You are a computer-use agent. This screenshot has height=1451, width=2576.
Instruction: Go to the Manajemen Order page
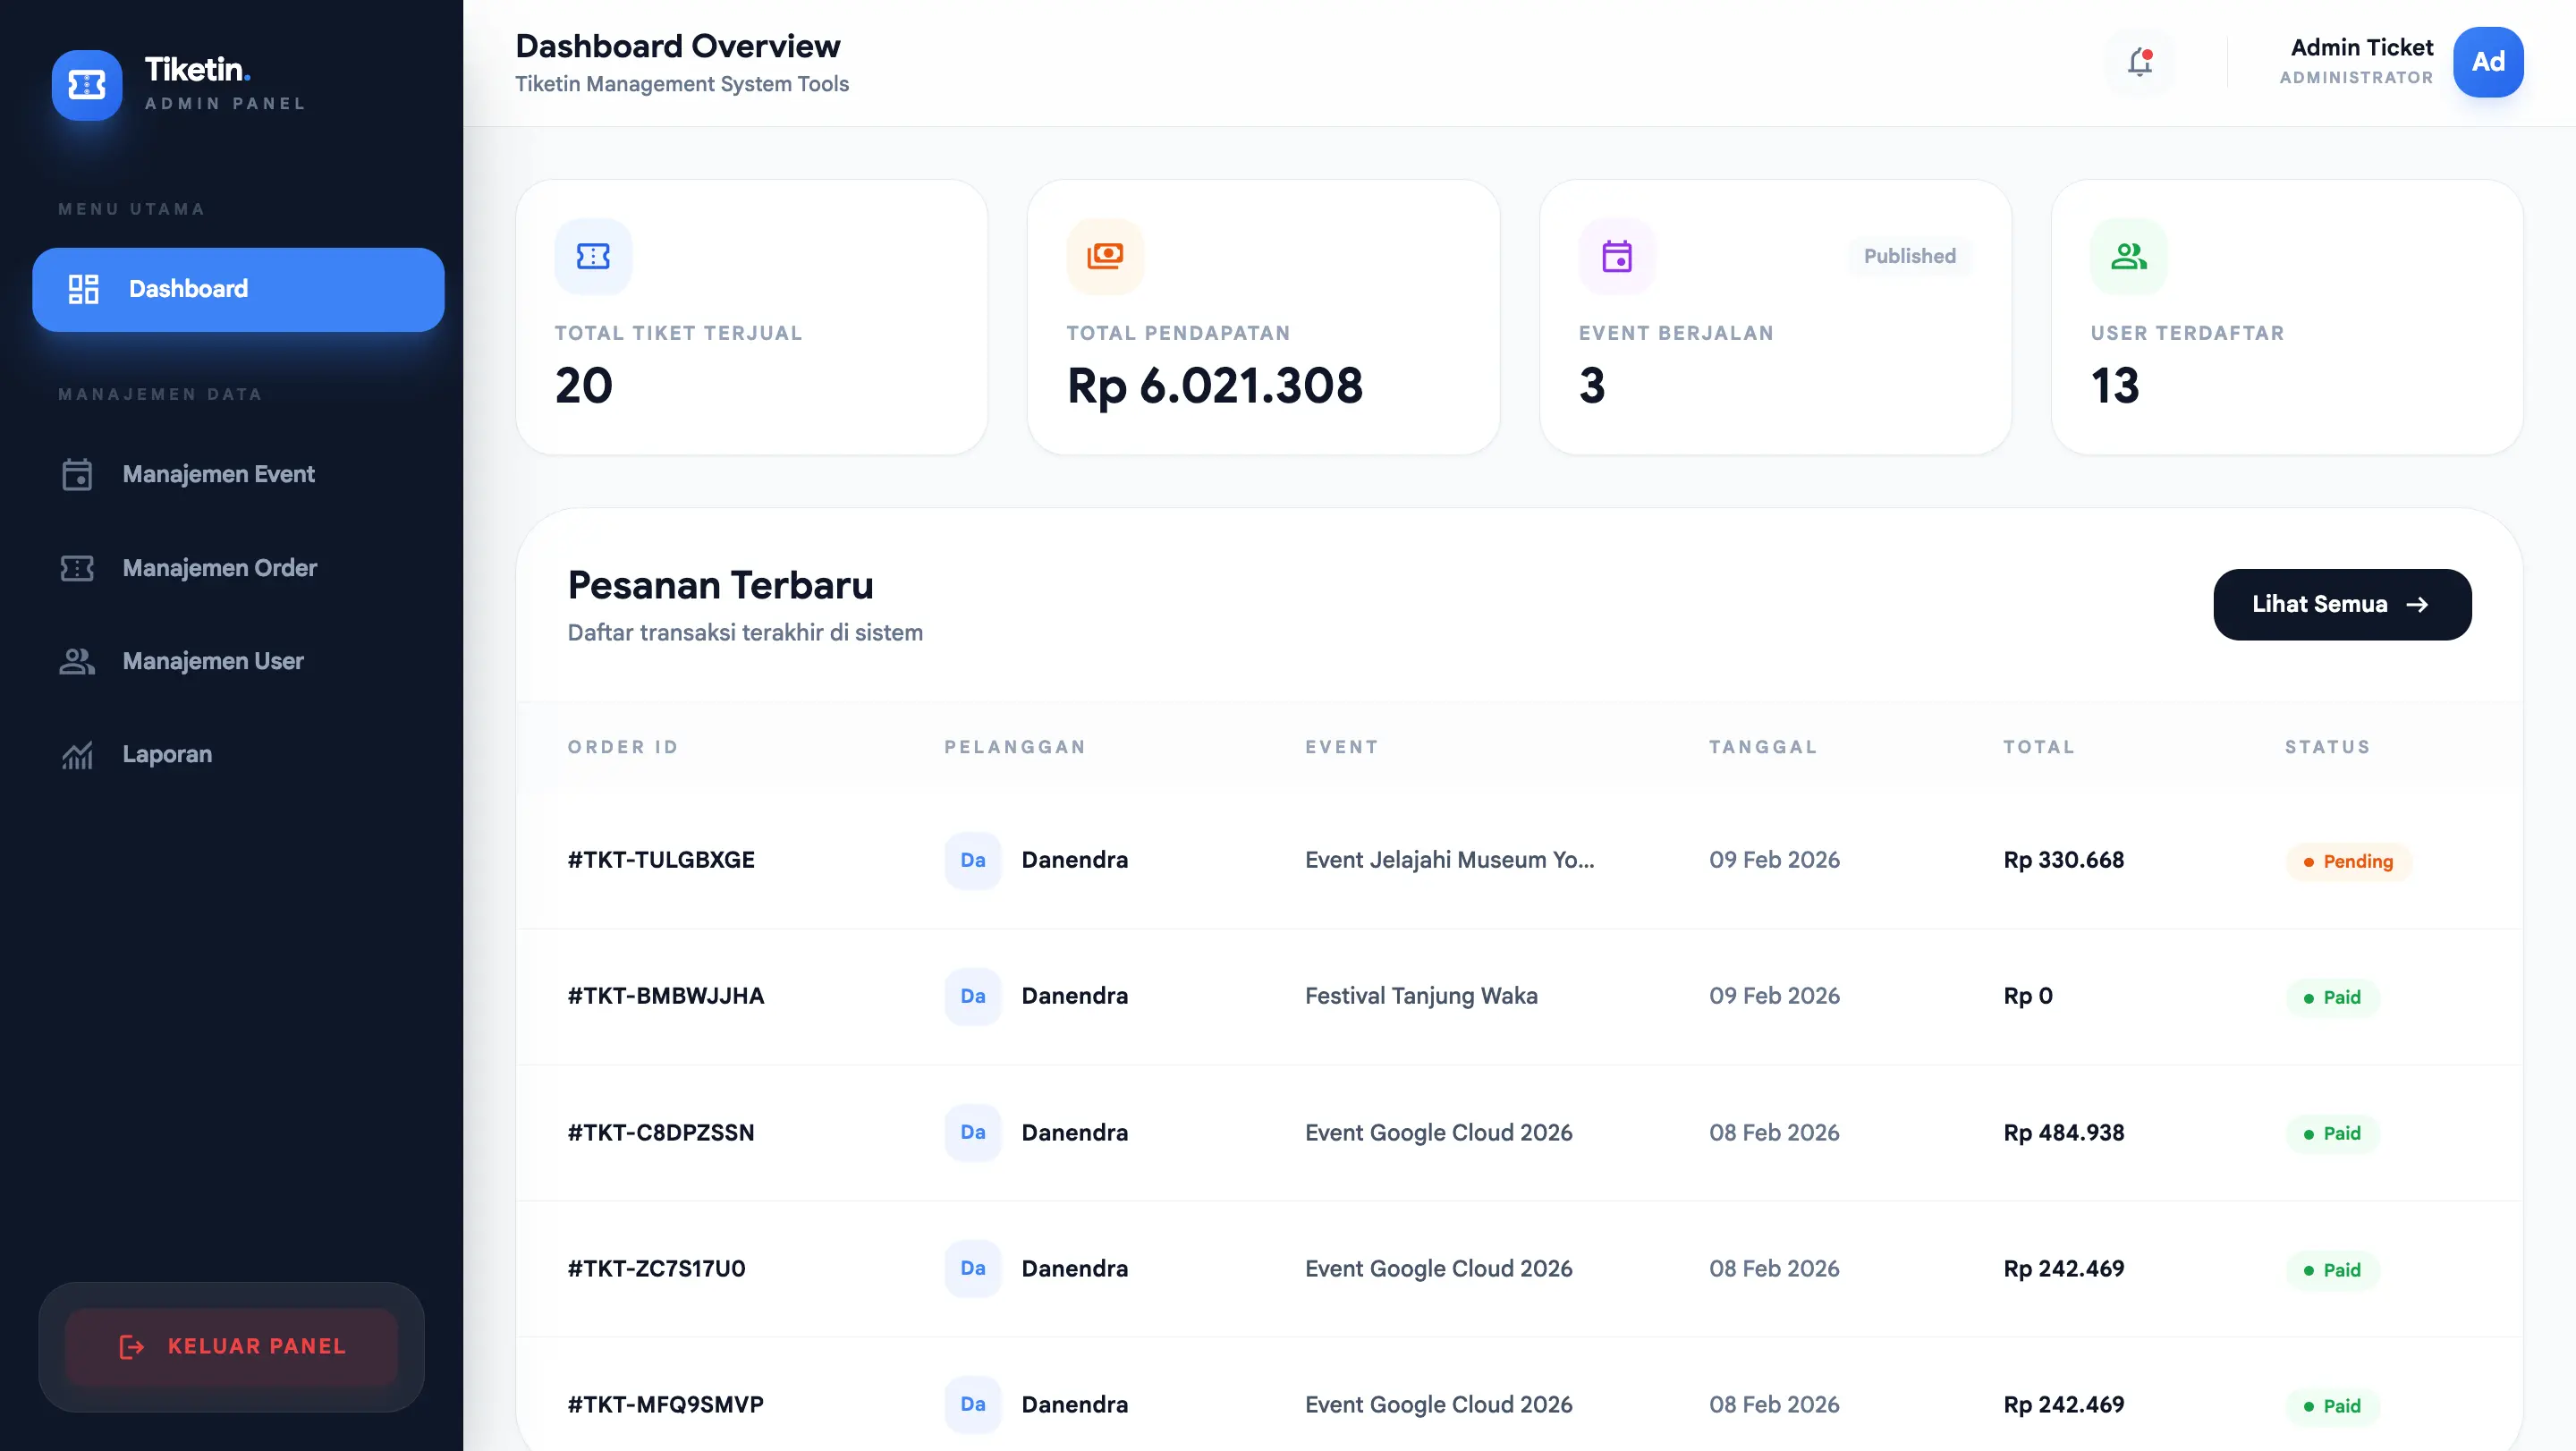(219, 568)
